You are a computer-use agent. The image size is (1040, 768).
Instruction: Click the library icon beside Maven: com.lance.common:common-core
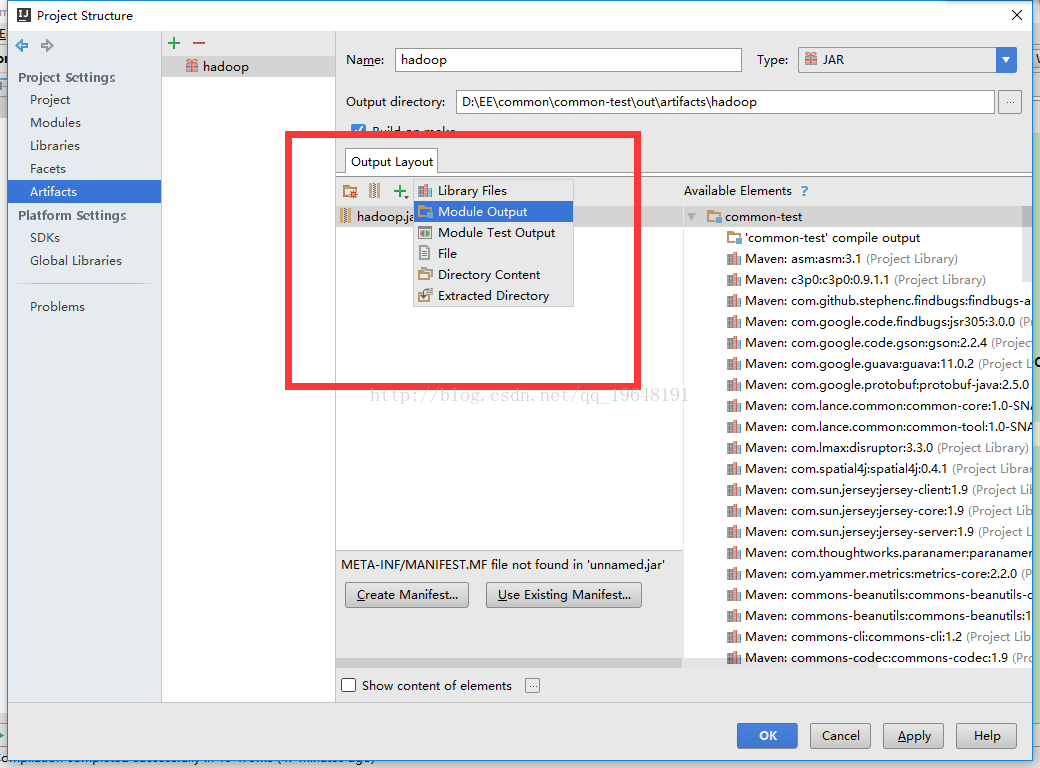(x=733, y=406)
